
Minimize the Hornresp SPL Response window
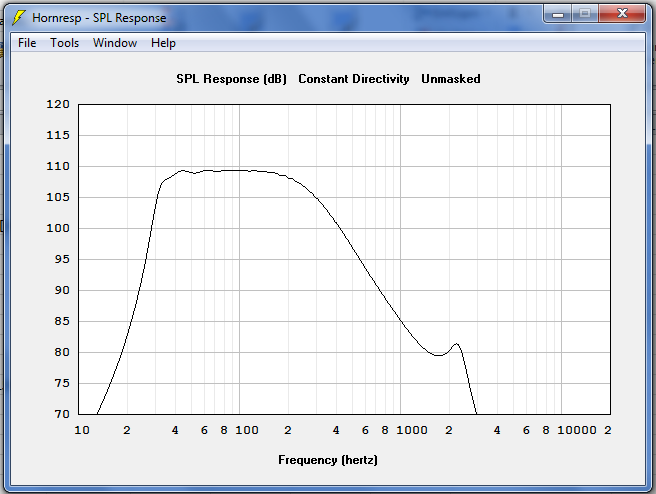click(557, 14)
